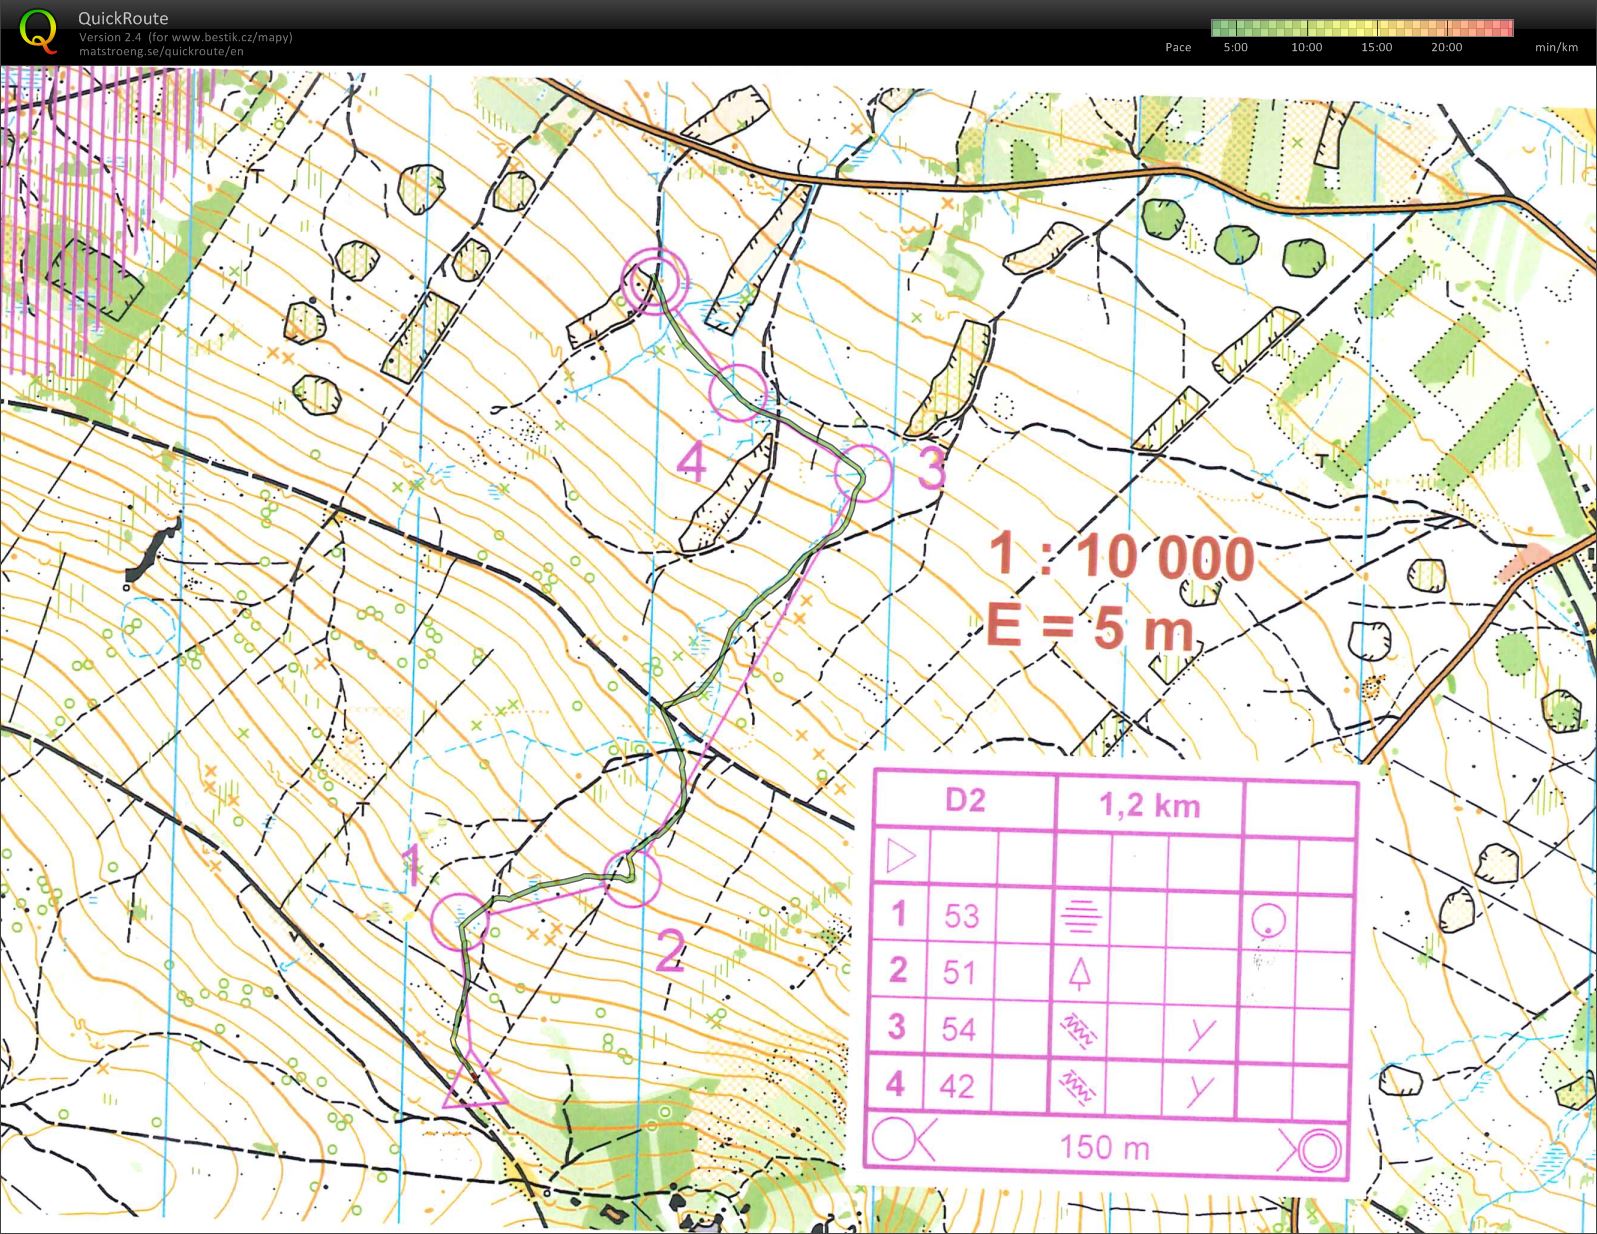Click the '1,2 km' course length cell
1597x1234 pixels.
coord(1150,805)
